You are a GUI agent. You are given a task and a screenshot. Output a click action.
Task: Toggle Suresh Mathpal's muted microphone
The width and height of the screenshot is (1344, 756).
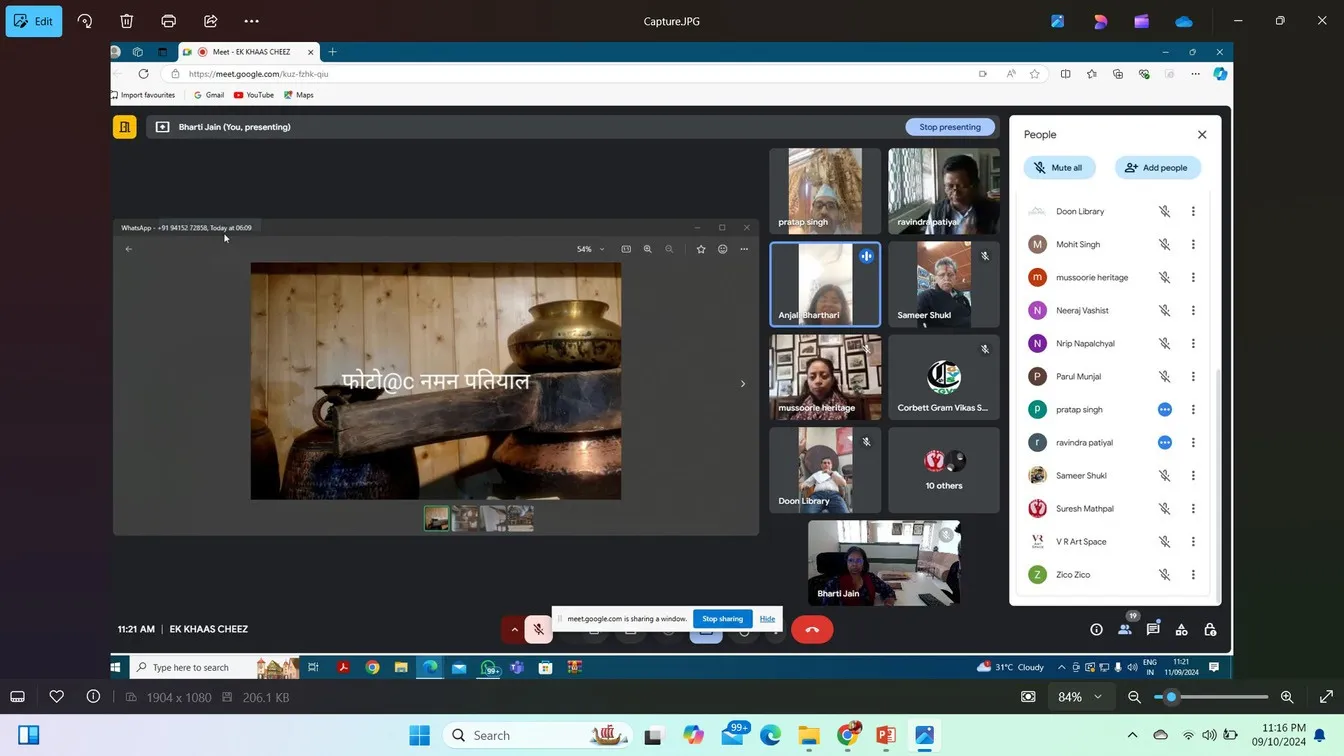pos(1164,509)
